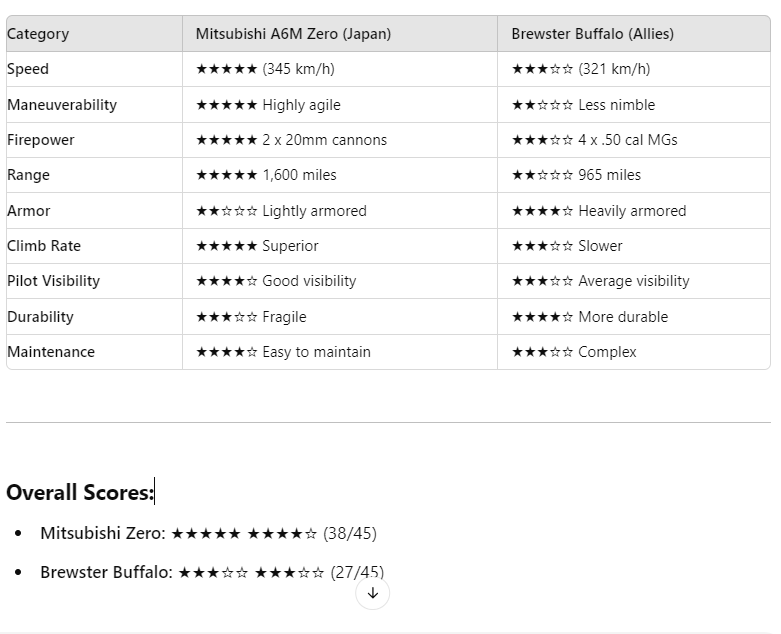Viewport: 781px width, 634px height.
Task: Click the Zero's 345 km/h speed cell
Action: [340, 69]
